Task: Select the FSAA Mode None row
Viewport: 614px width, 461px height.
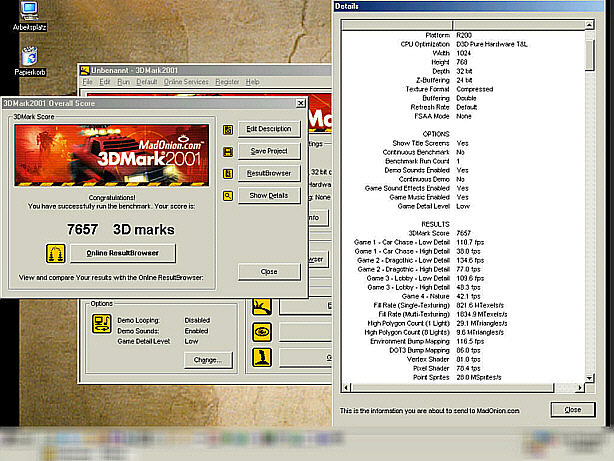Action: [x=463, y=116]
